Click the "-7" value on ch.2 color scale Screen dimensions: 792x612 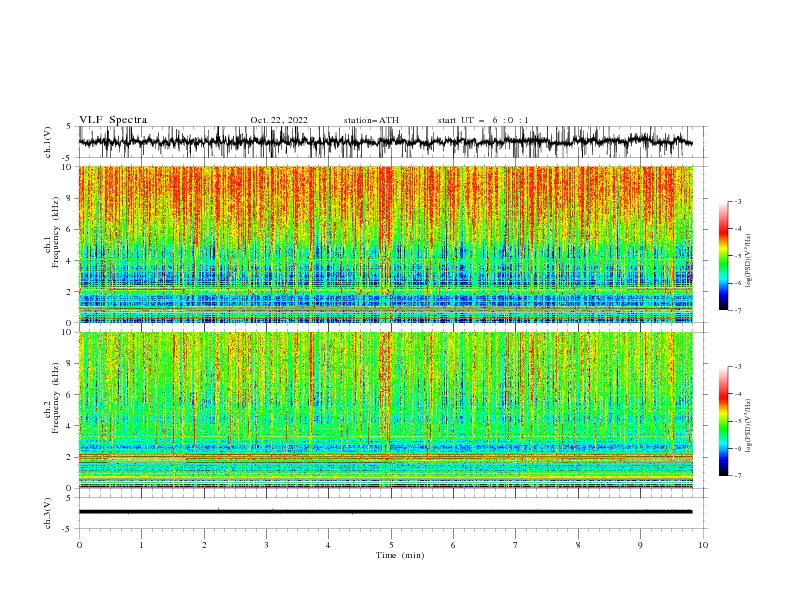pos(738,476)
